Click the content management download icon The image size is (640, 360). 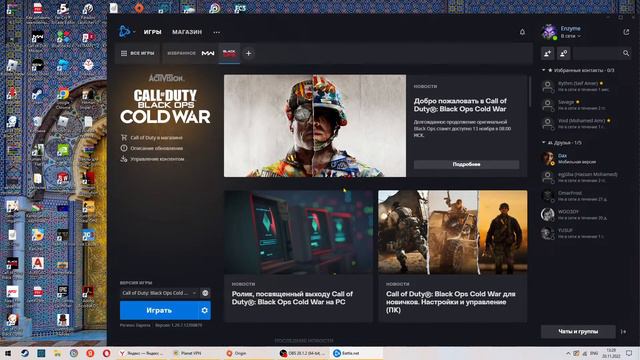(x=124, y=159)
